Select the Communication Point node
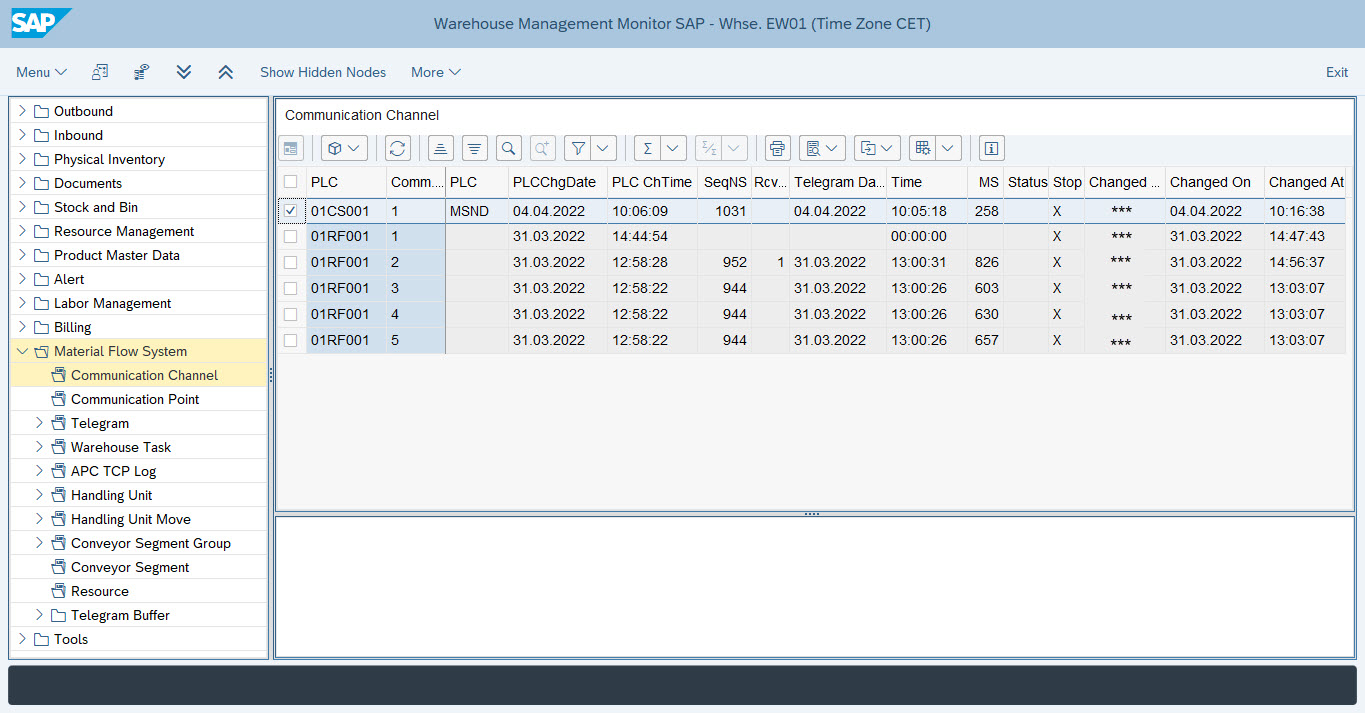Viewport: 1365px width, 713px height. (135, 399)
